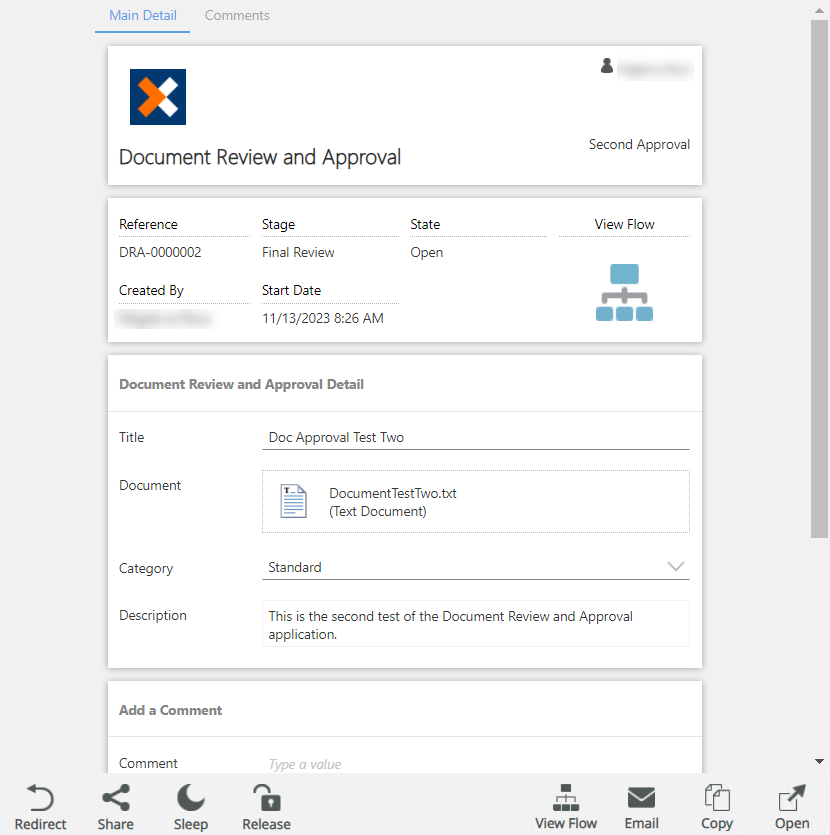Click the Document Review and Approval app logo
The image size is (830, 835).
click(157, 97)
